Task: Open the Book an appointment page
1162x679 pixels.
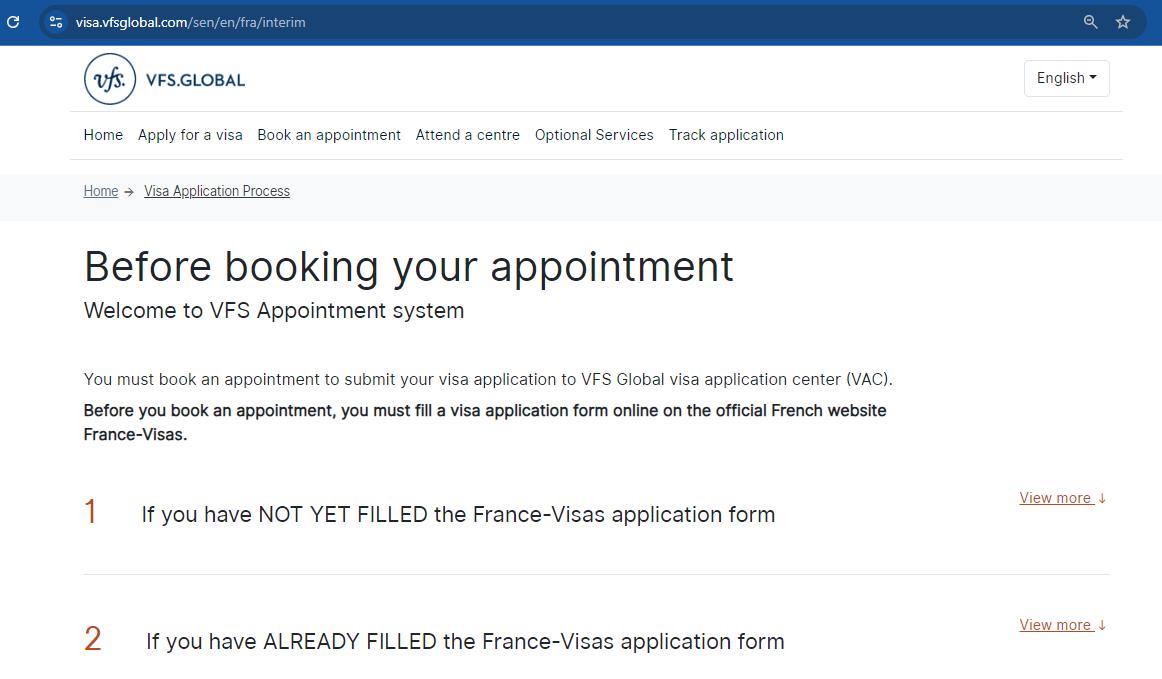Action: [328, 135]
